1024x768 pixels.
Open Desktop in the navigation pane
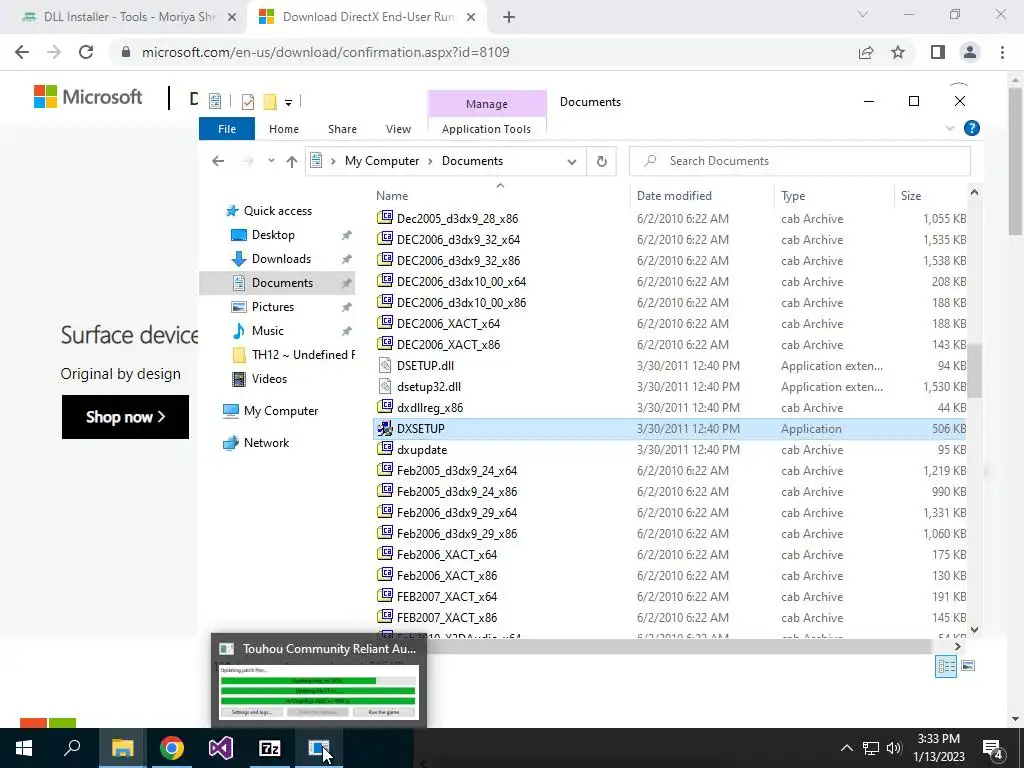tap(273, 235)
